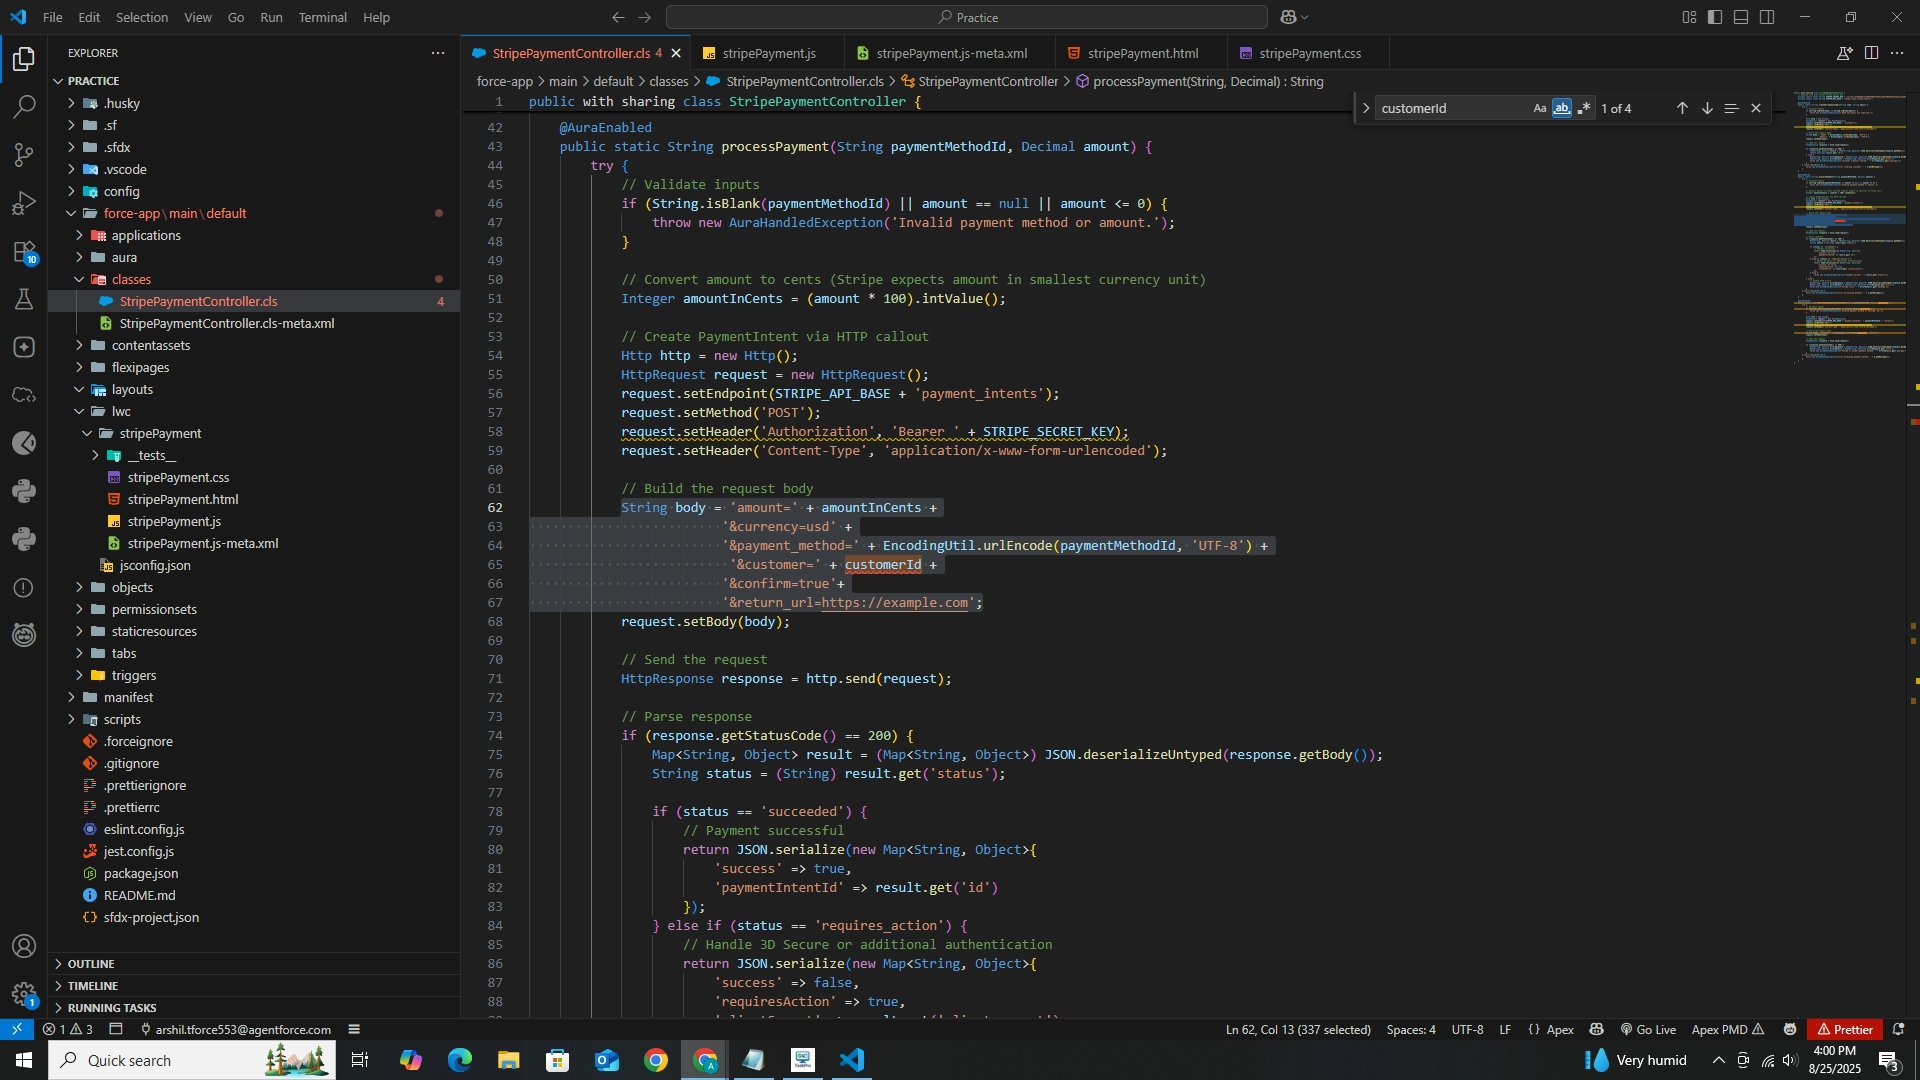Screen dimensions: 1920x1080
Task: Click the customerId find input field
Action: [1450, 108]
